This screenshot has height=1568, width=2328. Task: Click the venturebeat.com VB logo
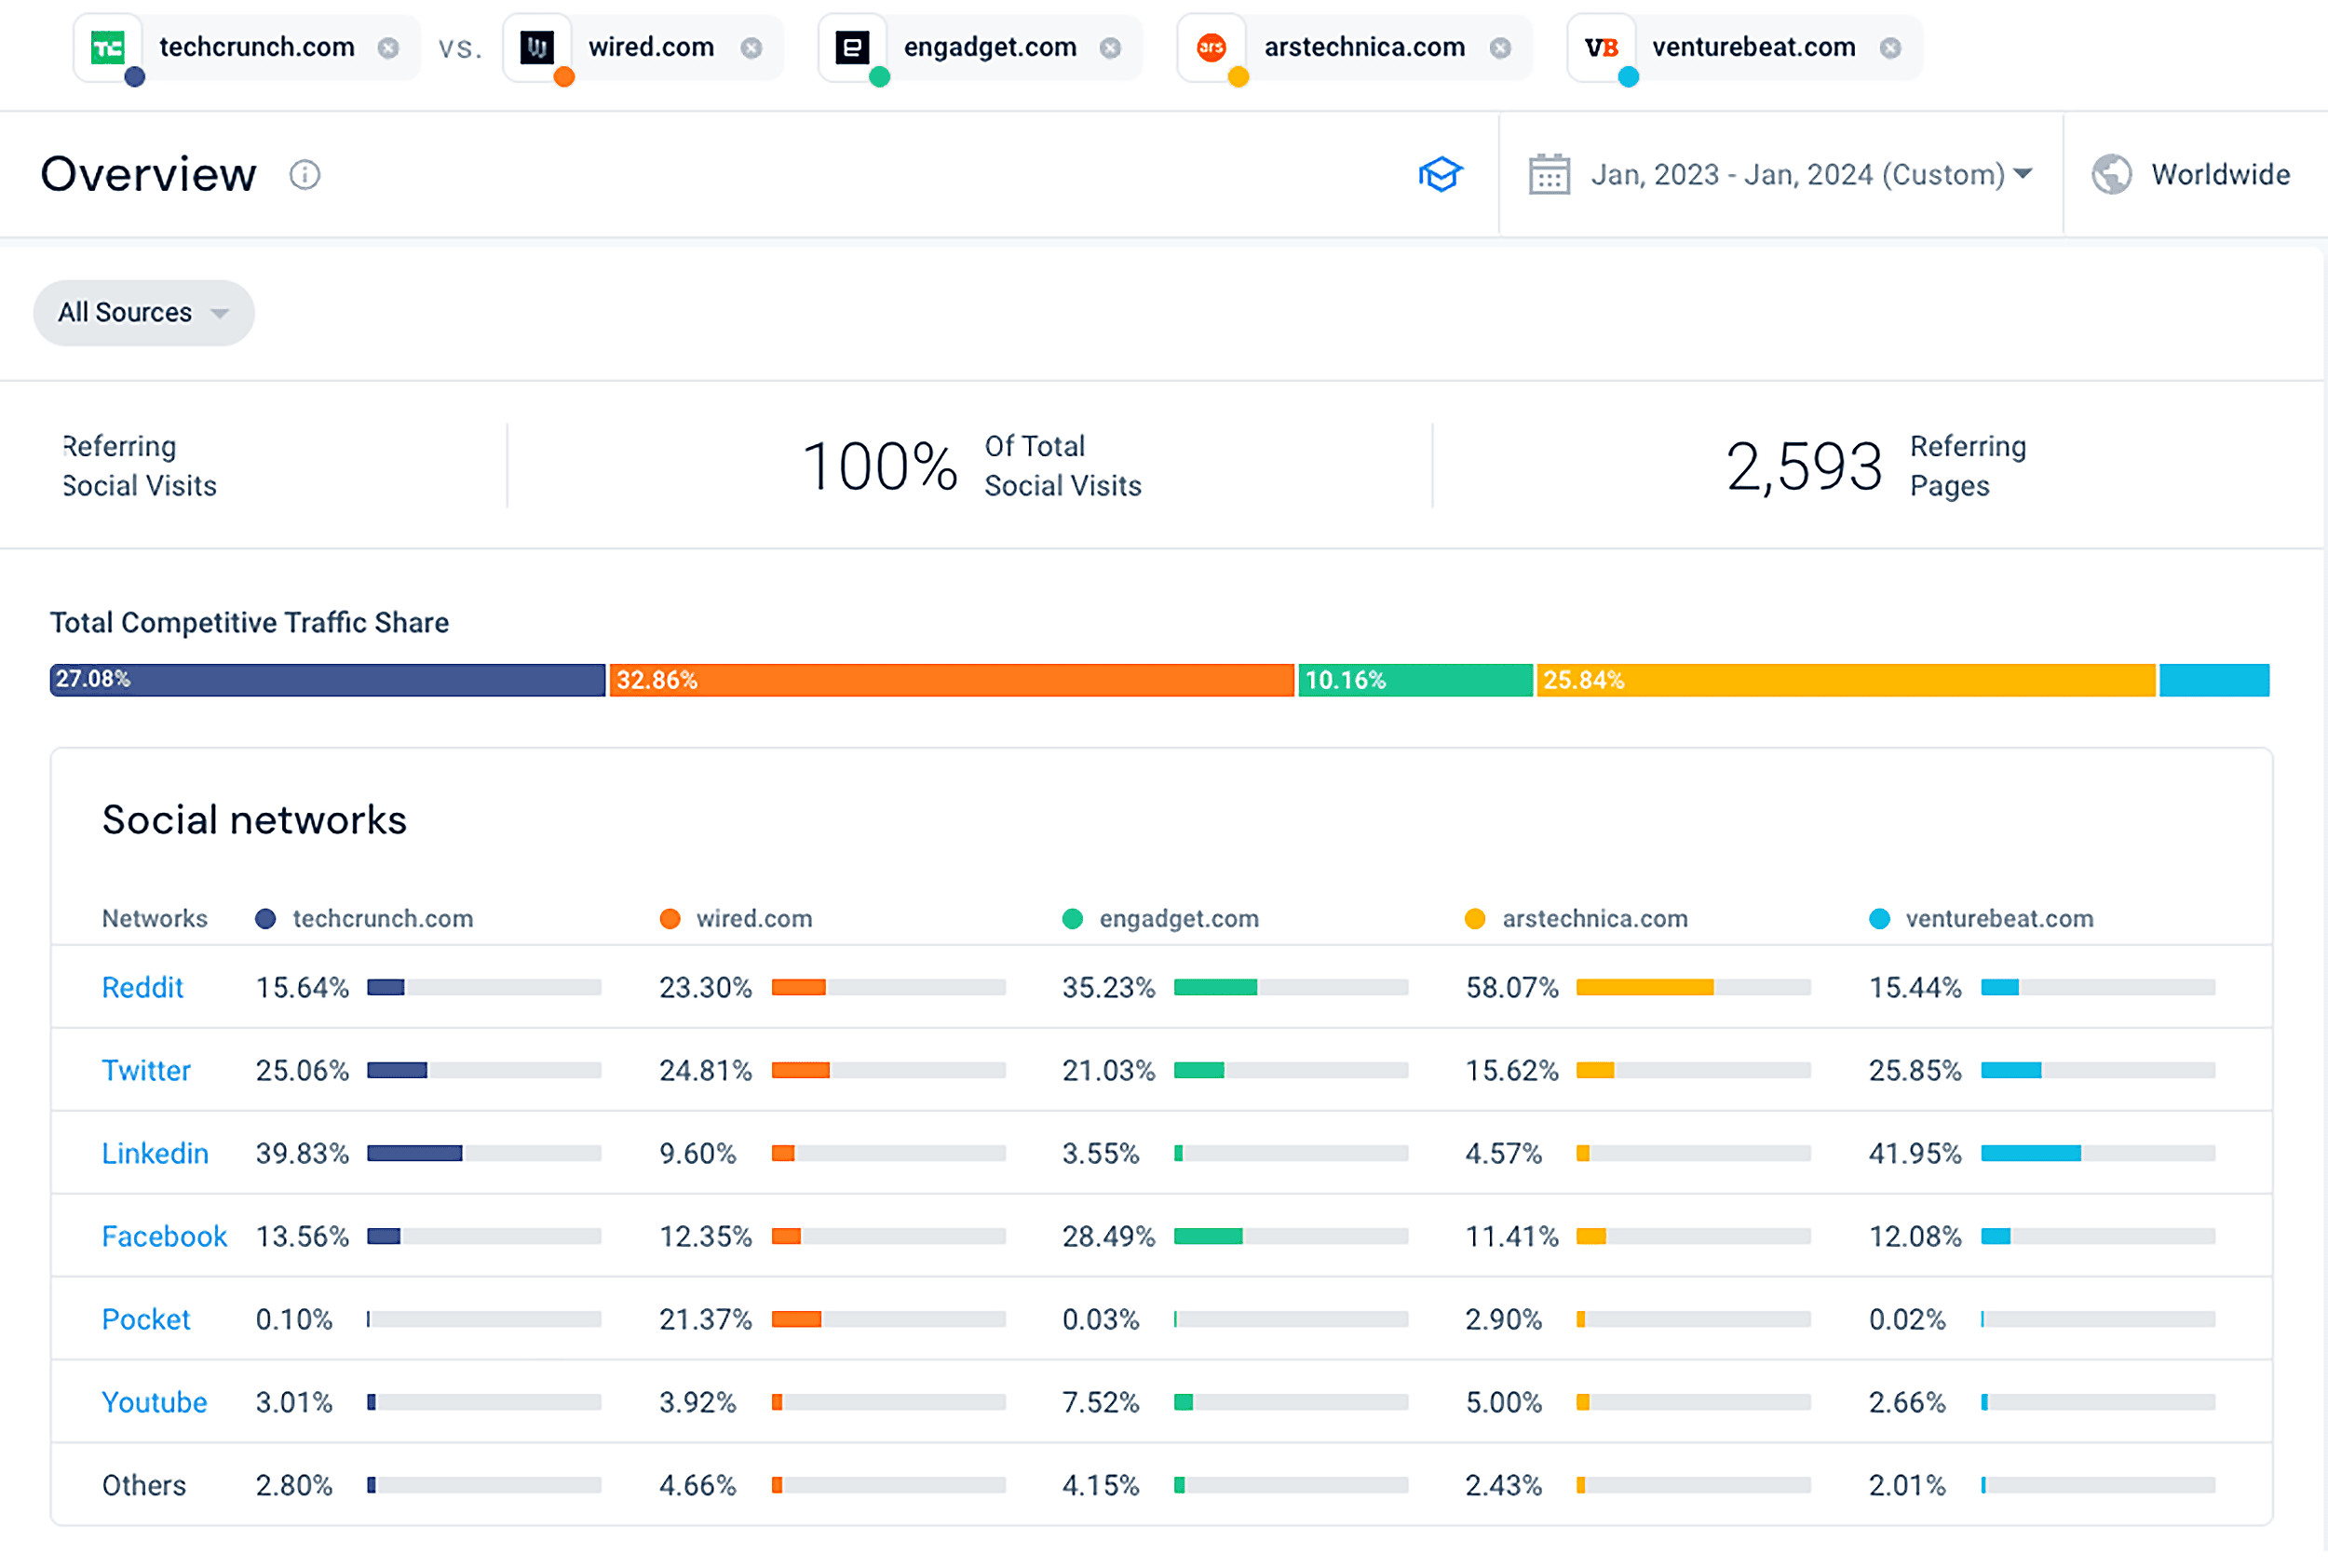pos(1602,47)
